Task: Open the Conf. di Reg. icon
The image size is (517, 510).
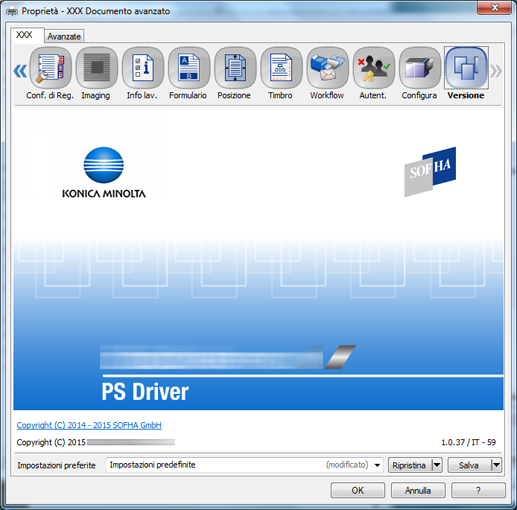Action: pos(50,68)
